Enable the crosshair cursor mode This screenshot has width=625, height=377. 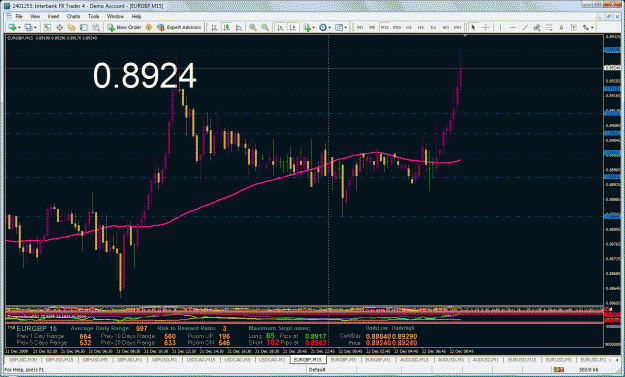click(x=485, y=27)
